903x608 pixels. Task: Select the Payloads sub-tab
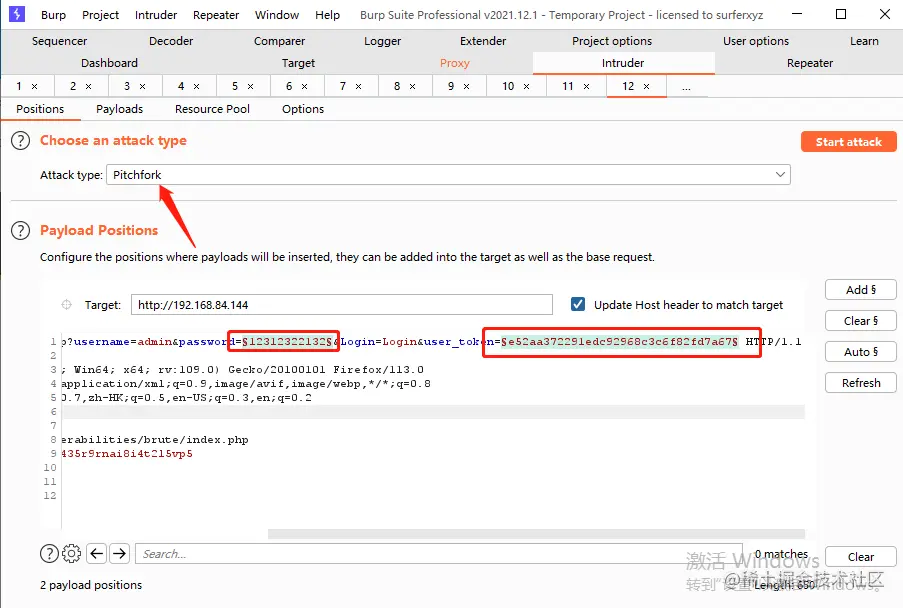119,109
